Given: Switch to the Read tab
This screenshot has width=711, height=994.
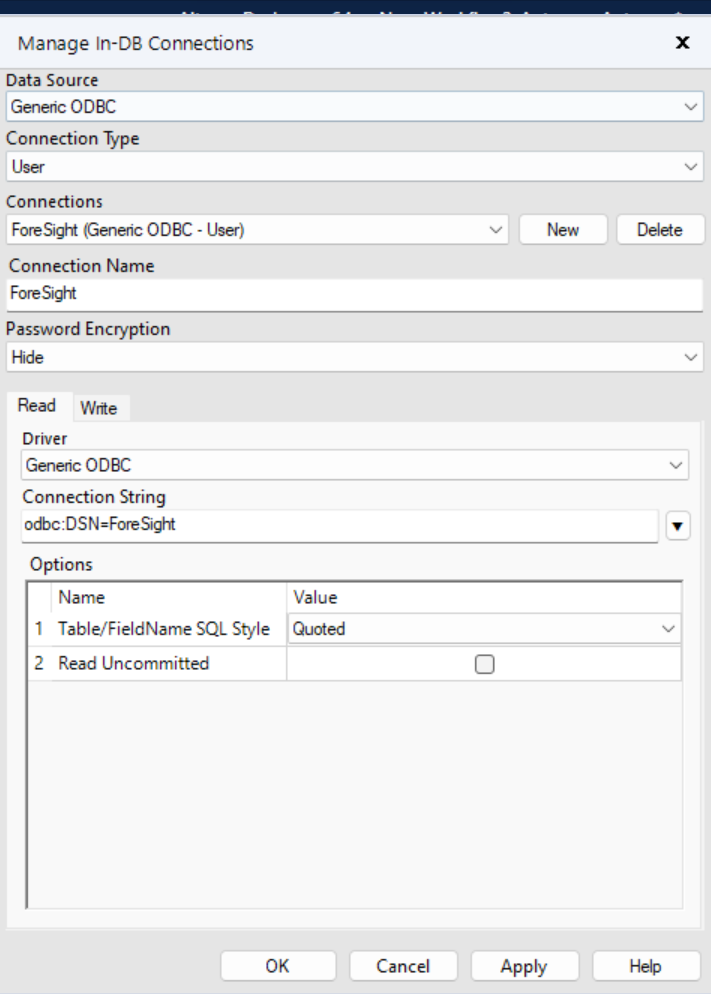Looking at the screenshot, I should click(37, 406).
